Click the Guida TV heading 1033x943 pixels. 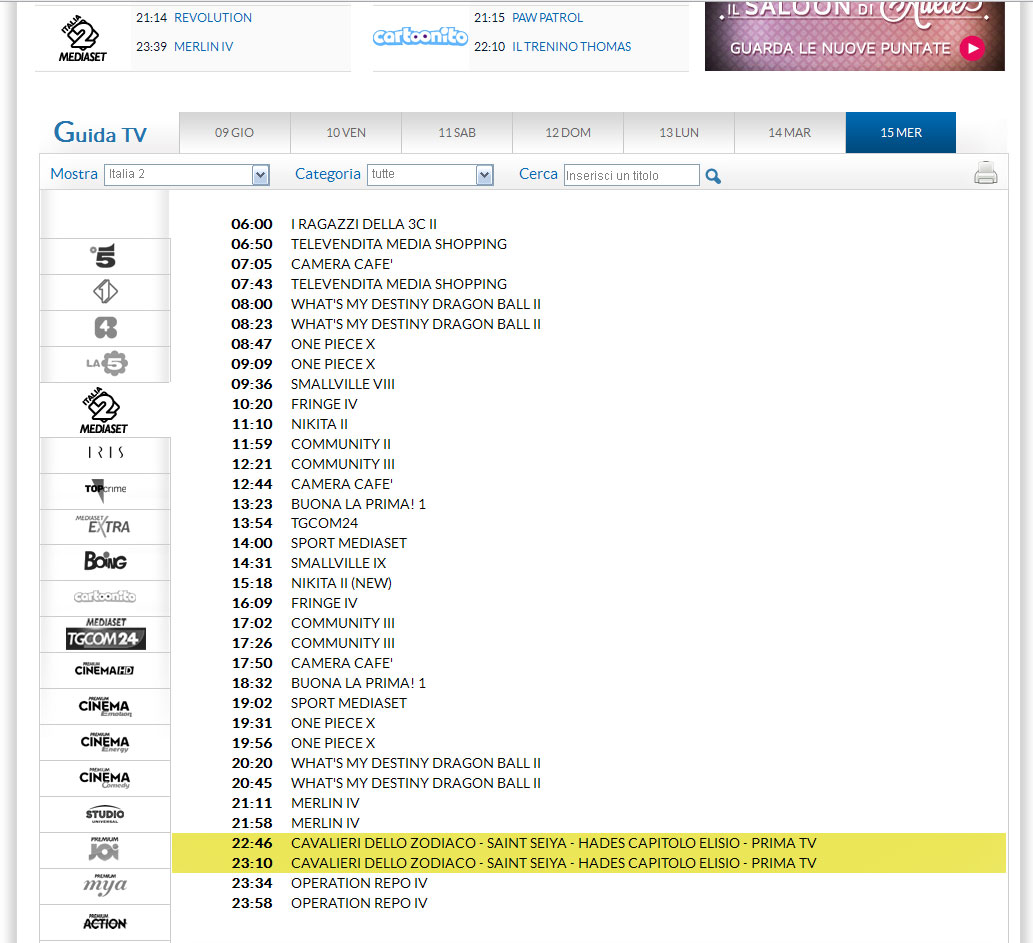100,133
